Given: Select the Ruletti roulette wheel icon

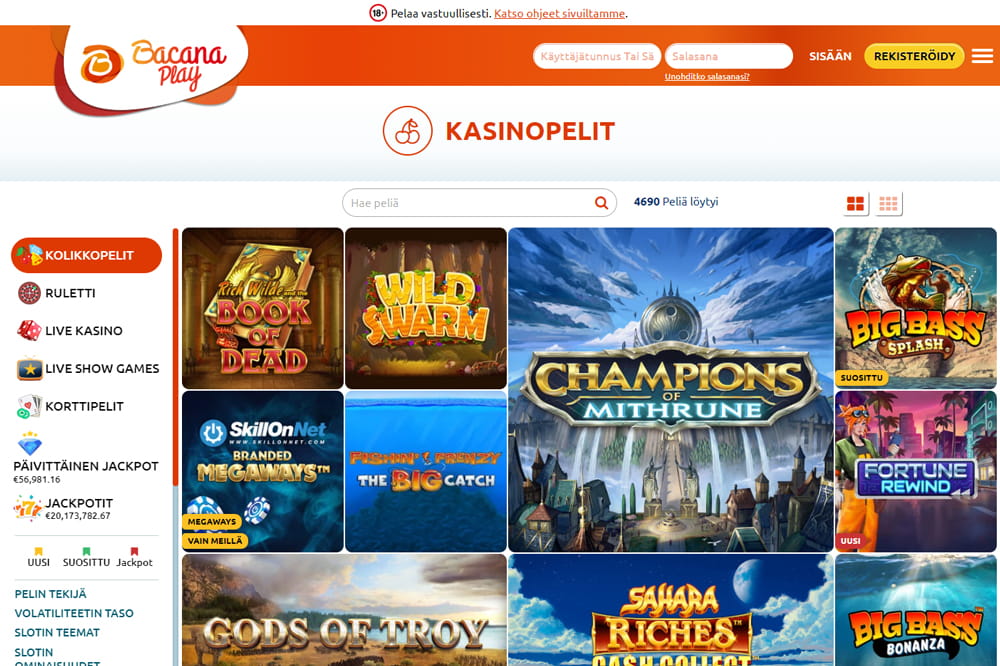Looking at the screenshot, I should pos(29,293).
